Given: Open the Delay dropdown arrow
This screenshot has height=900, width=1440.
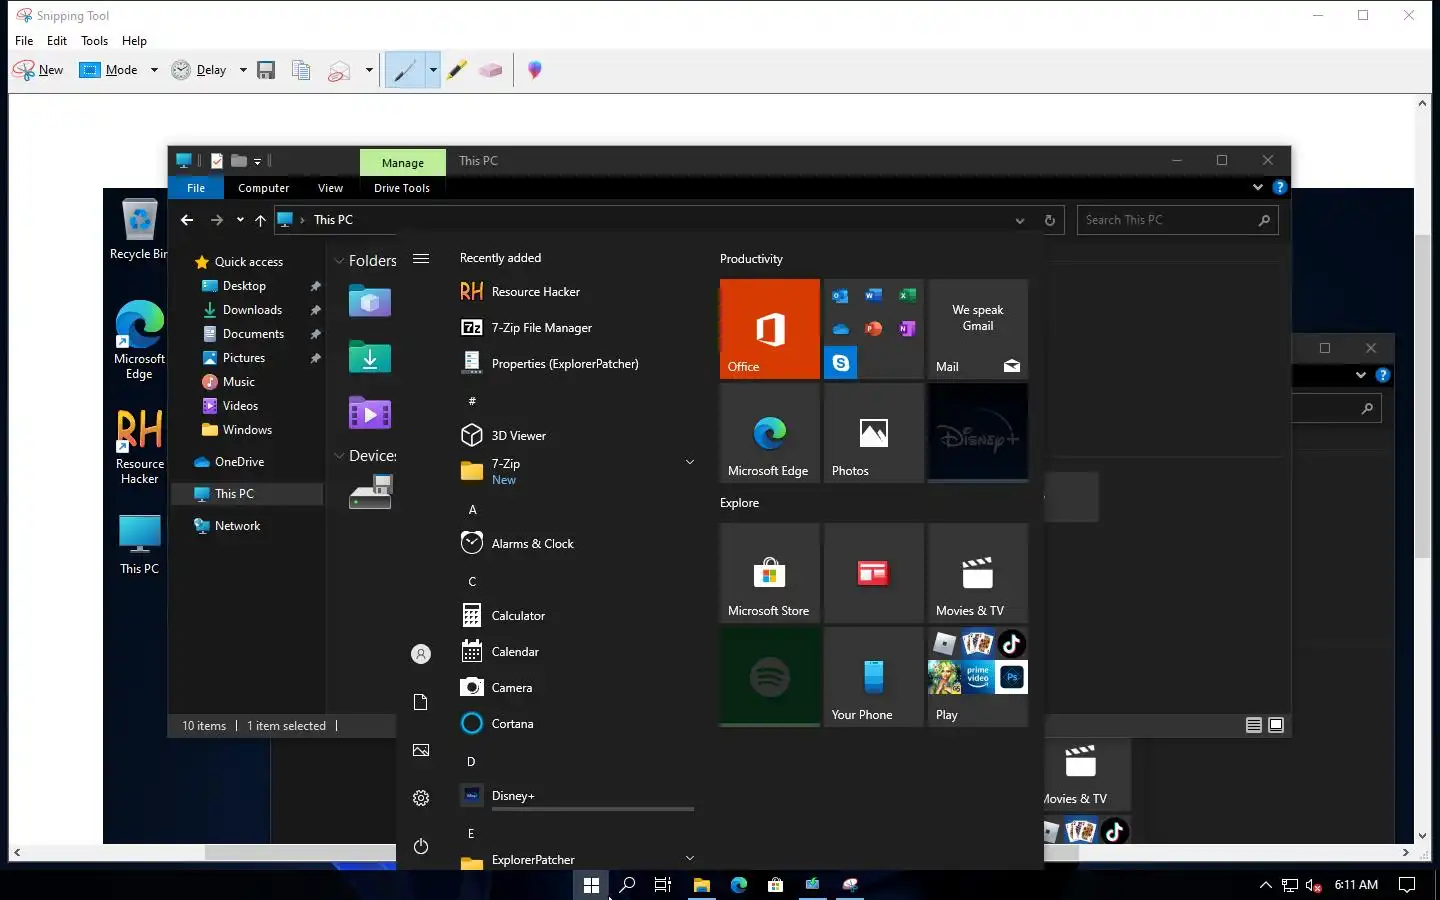Looking at the screenshot, I should pos(243,70).
